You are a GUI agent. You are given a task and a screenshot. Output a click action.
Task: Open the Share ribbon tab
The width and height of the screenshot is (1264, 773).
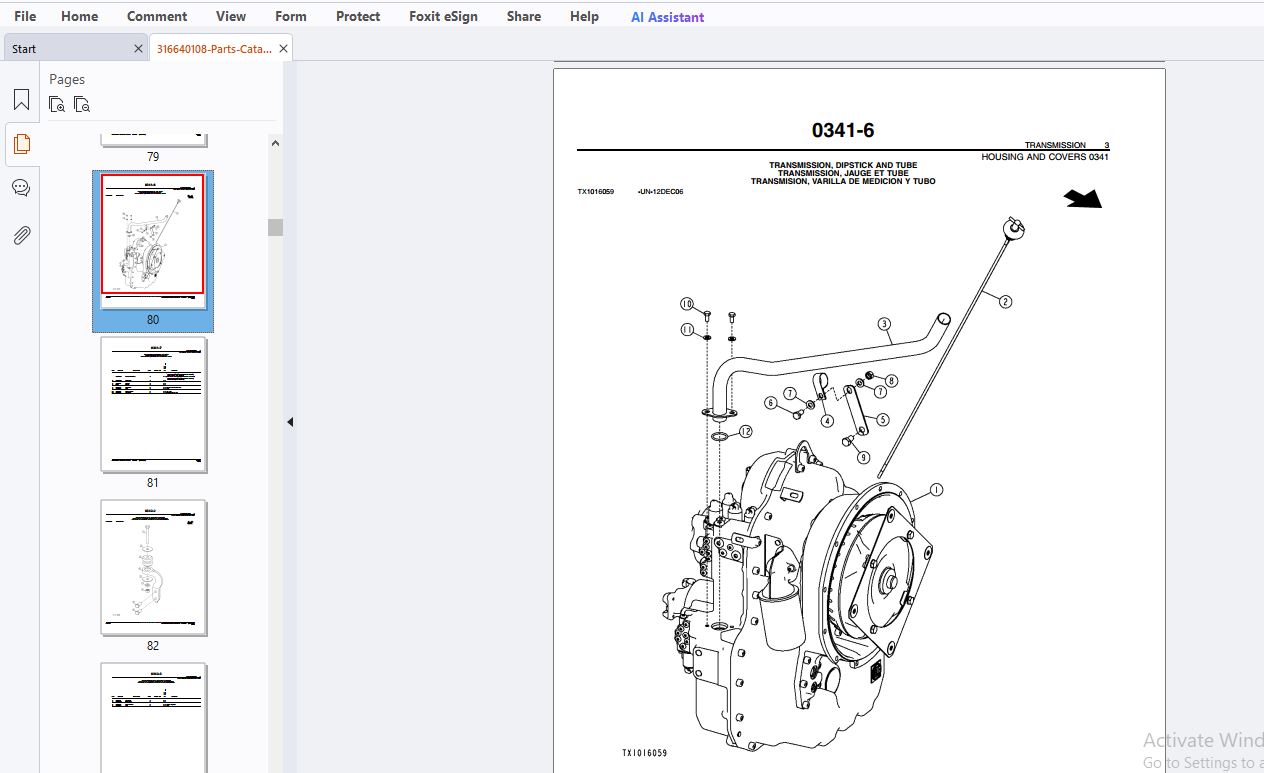(524, 16)
